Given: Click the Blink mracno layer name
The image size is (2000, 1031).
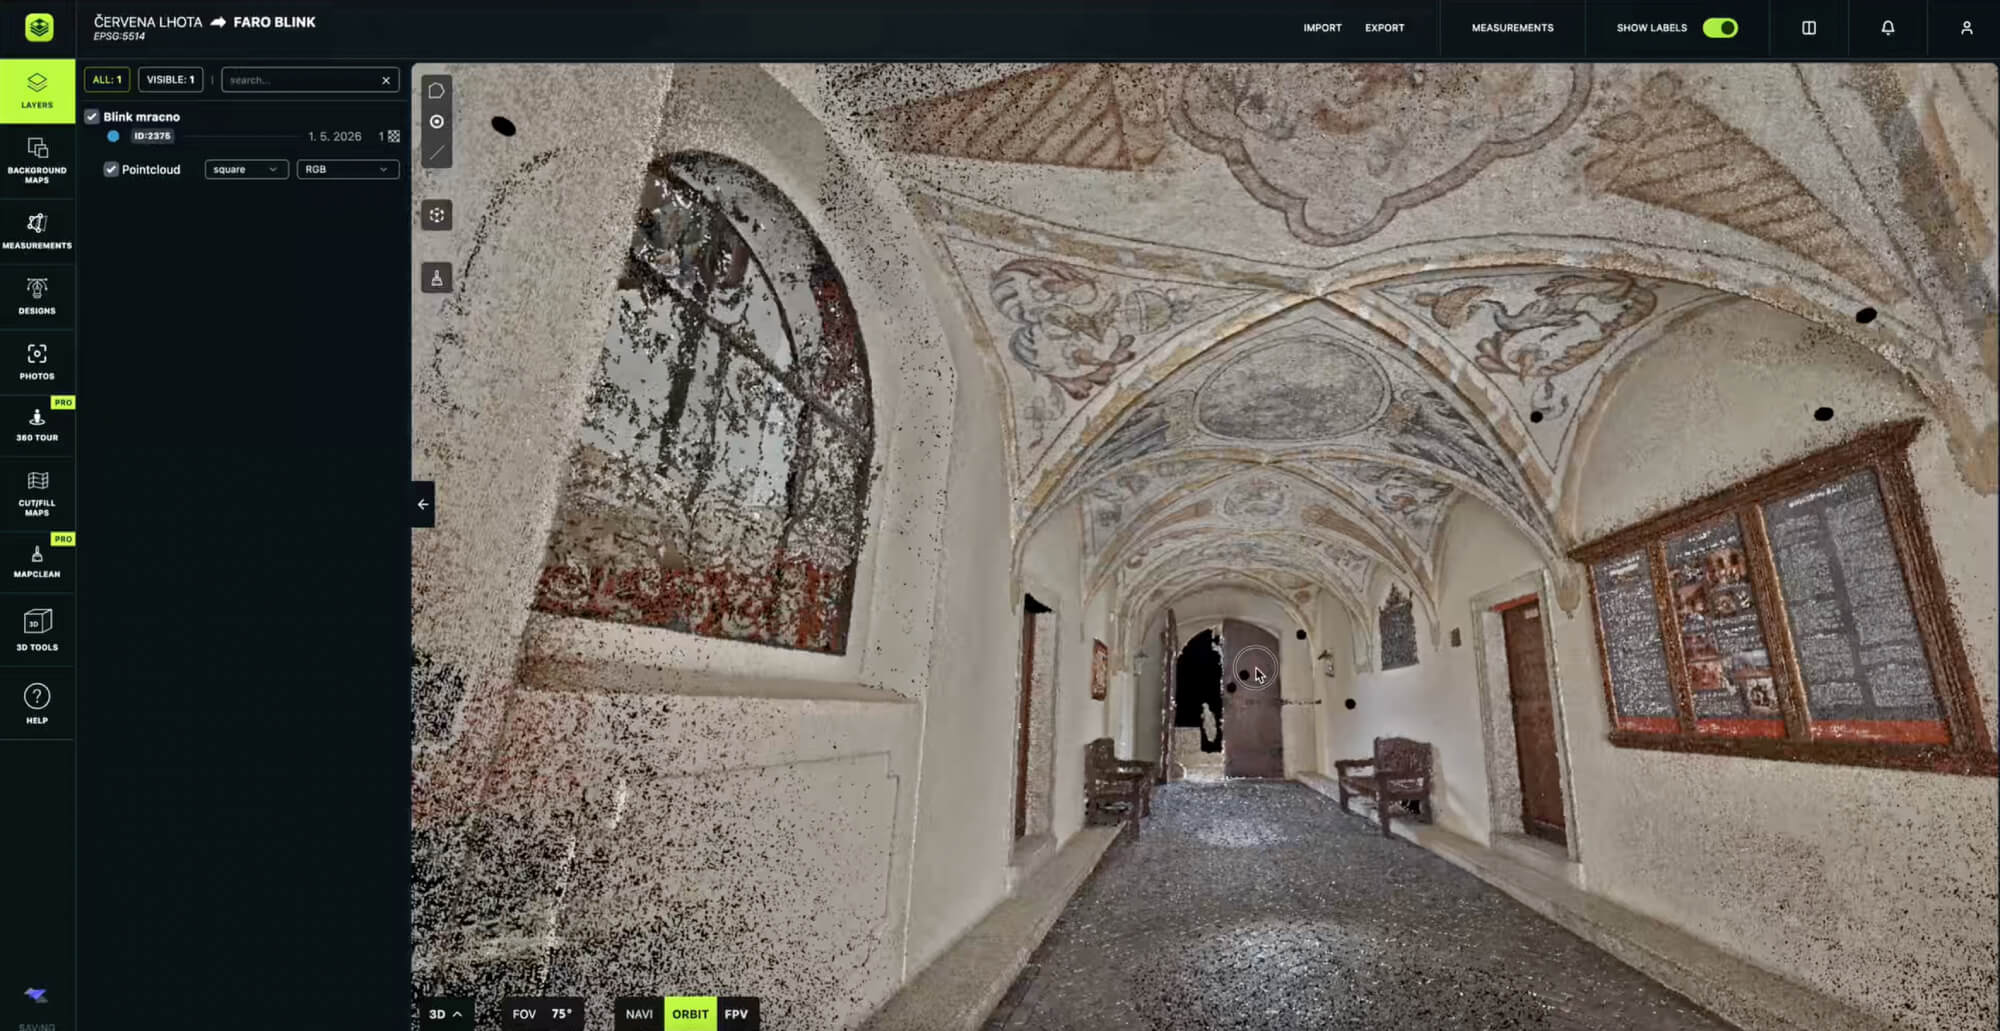Looking at the screenshot, I should [x=141, y=117].
